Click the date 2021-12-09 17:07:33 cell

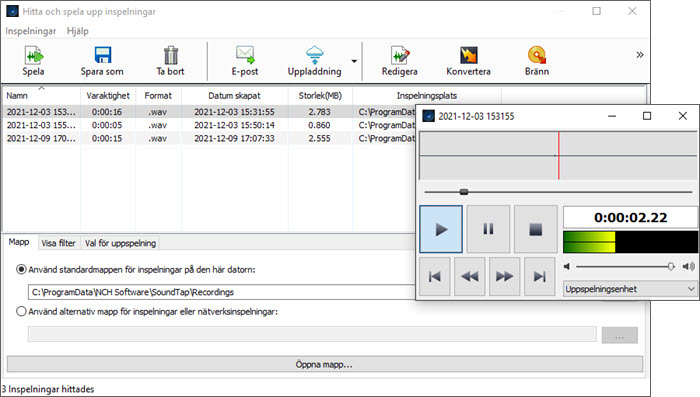point(234,138)
